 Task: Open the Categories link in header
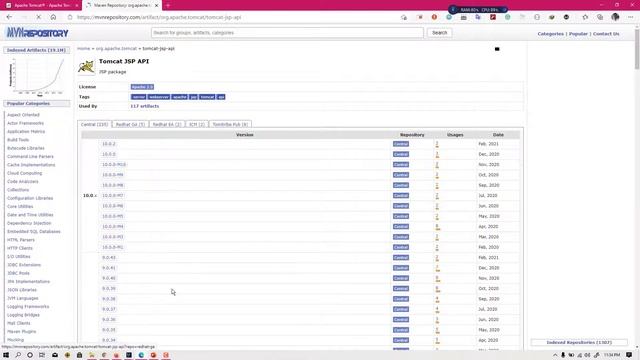[551, 34]
